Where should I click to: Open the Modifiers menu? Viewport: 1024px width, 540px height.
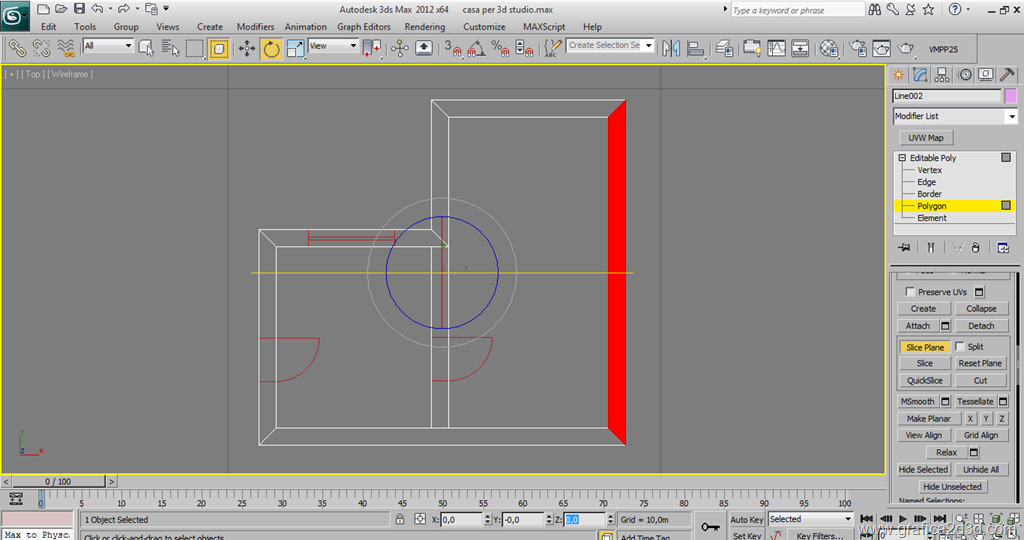[x=255, y=27]
